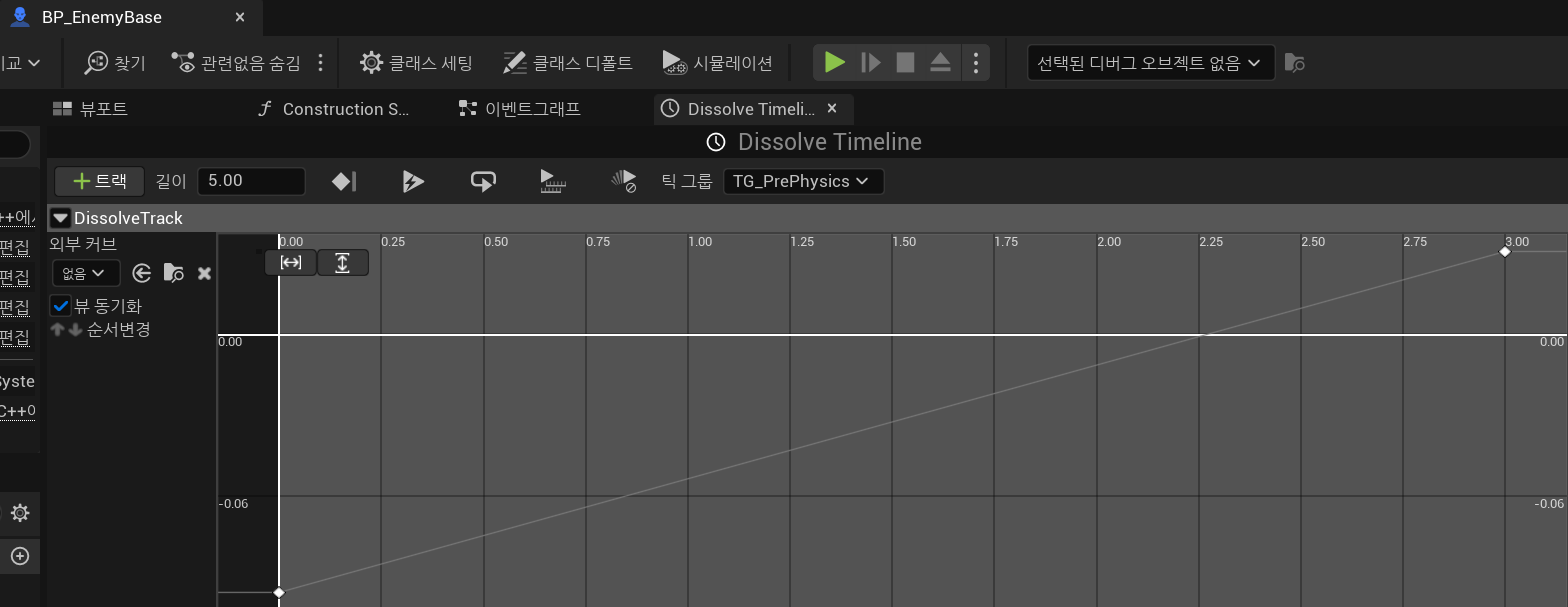This screenshot has height=607, width=1568.
Task: Click the zoom to fit horizontal button
Action: click(x=291, y=262)
